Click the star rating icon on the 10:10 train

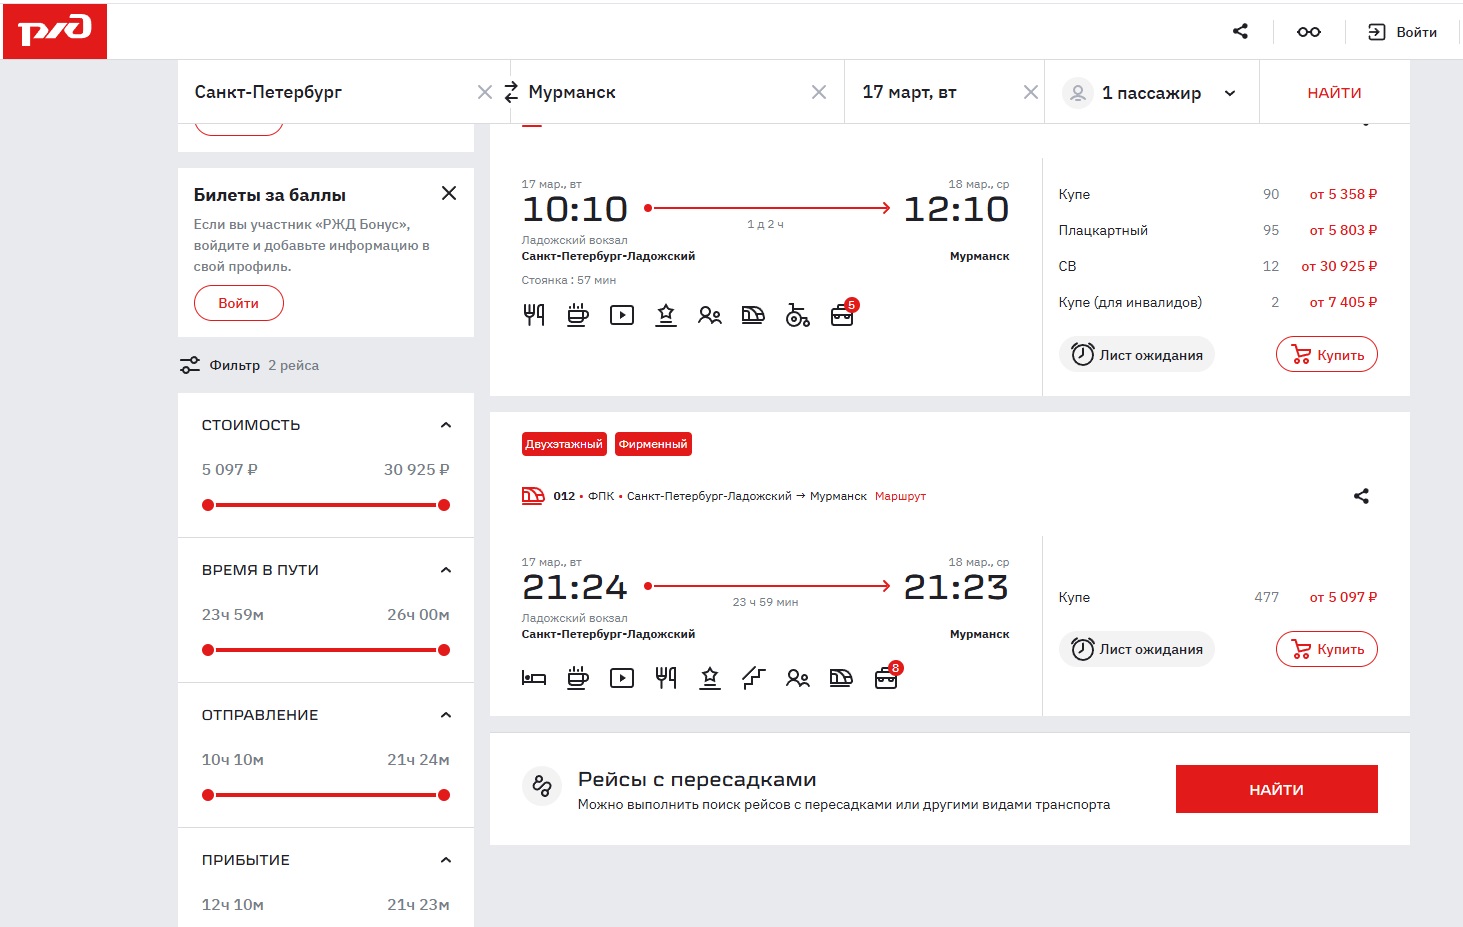[666, 315]
